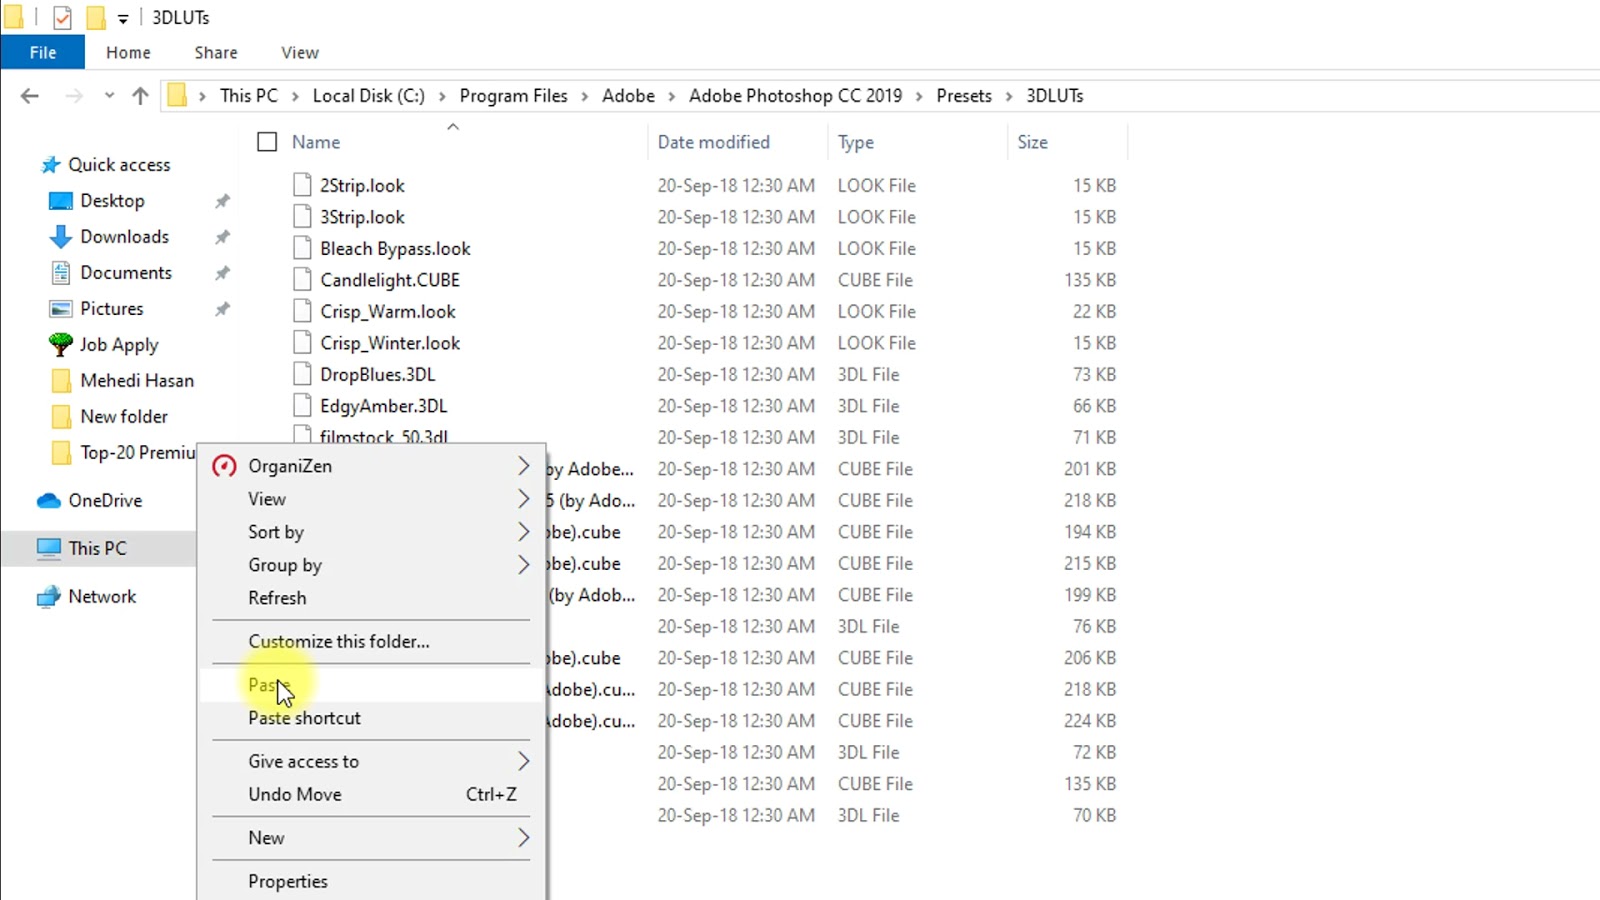The width and height of the screenshot is (1600, 900).
Task: Toggle the select all items checkbox
Action: [267, 142]
